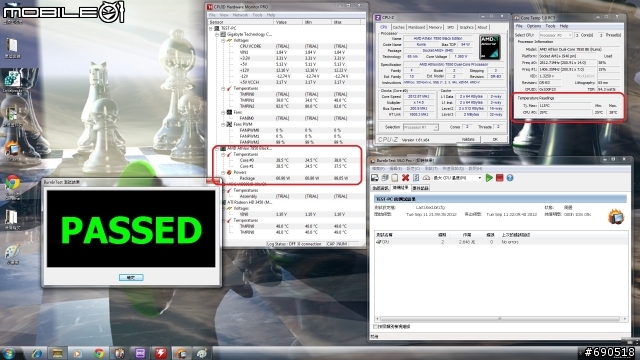The height and width of the screenshot is (360, 640).
Task: Open Google Chrome from the taskbar
Action: click(98, 353)
